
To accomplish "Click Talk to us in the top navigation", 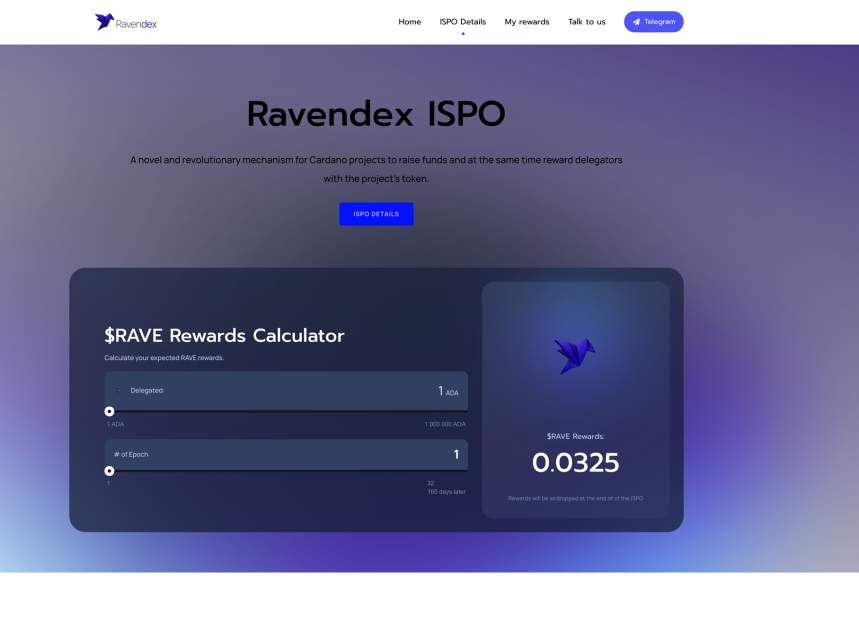I will (x=586, y=21).
